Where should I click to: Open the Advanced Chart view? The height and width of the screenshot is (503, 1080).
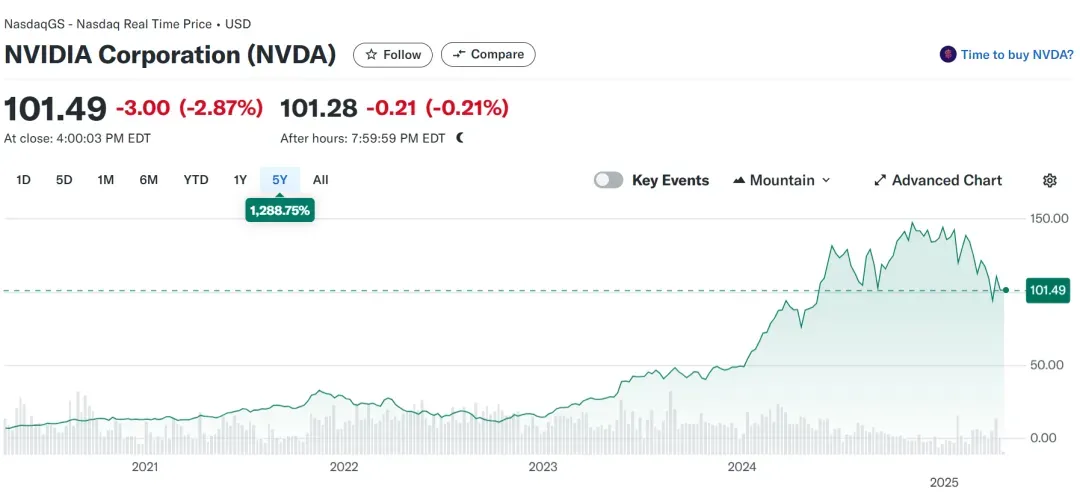946,180
